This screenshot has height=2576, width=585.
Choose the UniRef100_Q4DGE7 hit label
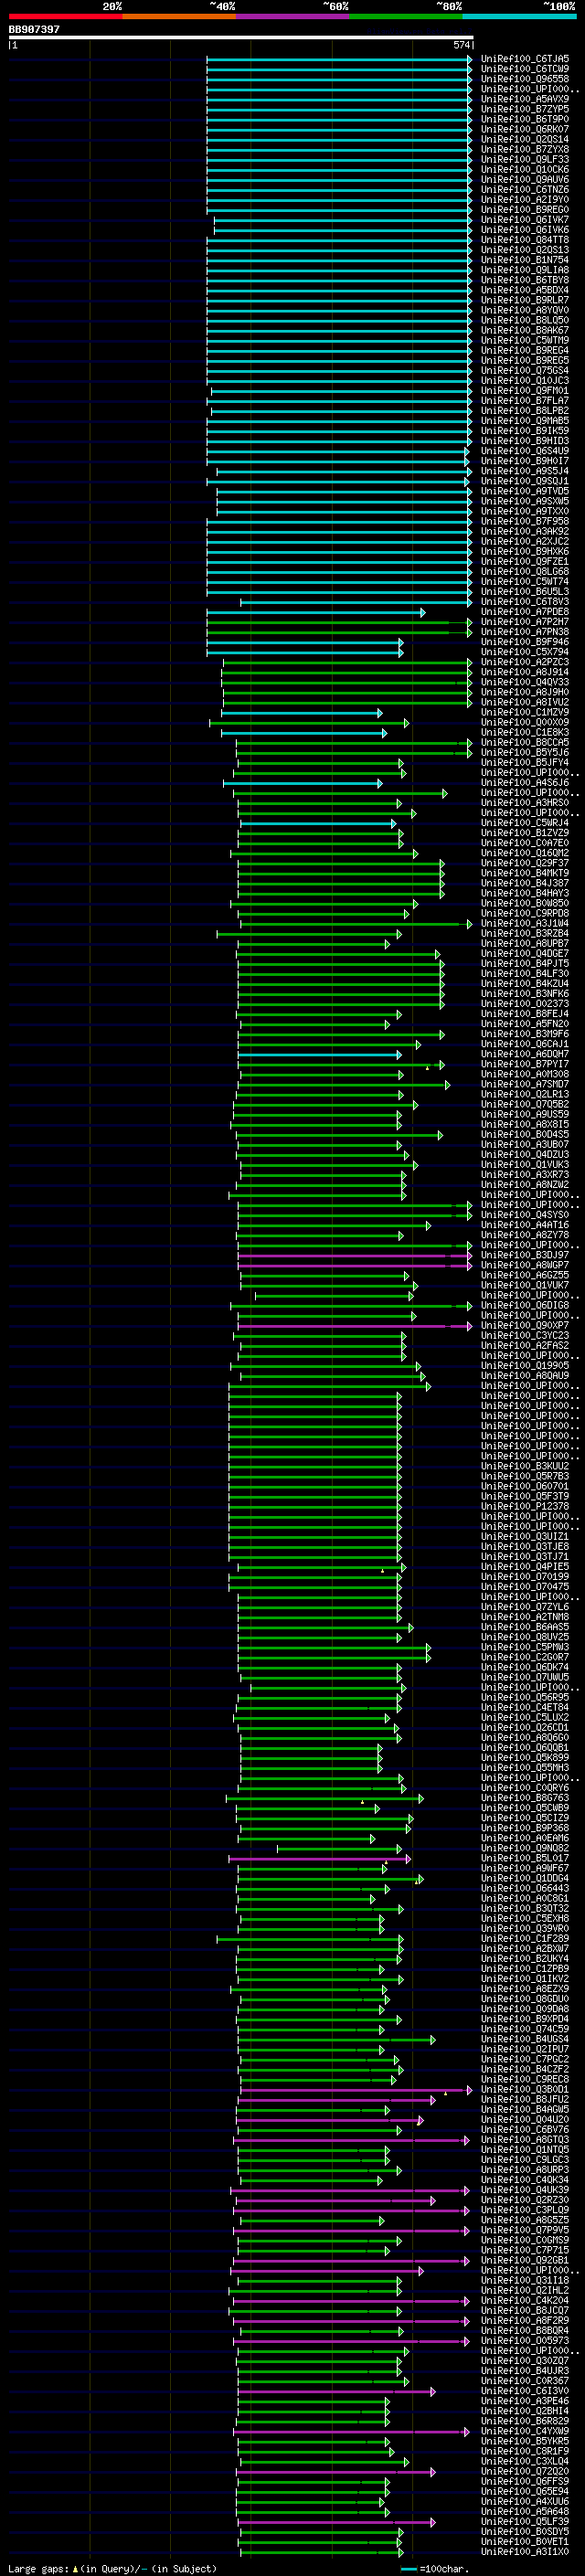[x=524, y=954]
